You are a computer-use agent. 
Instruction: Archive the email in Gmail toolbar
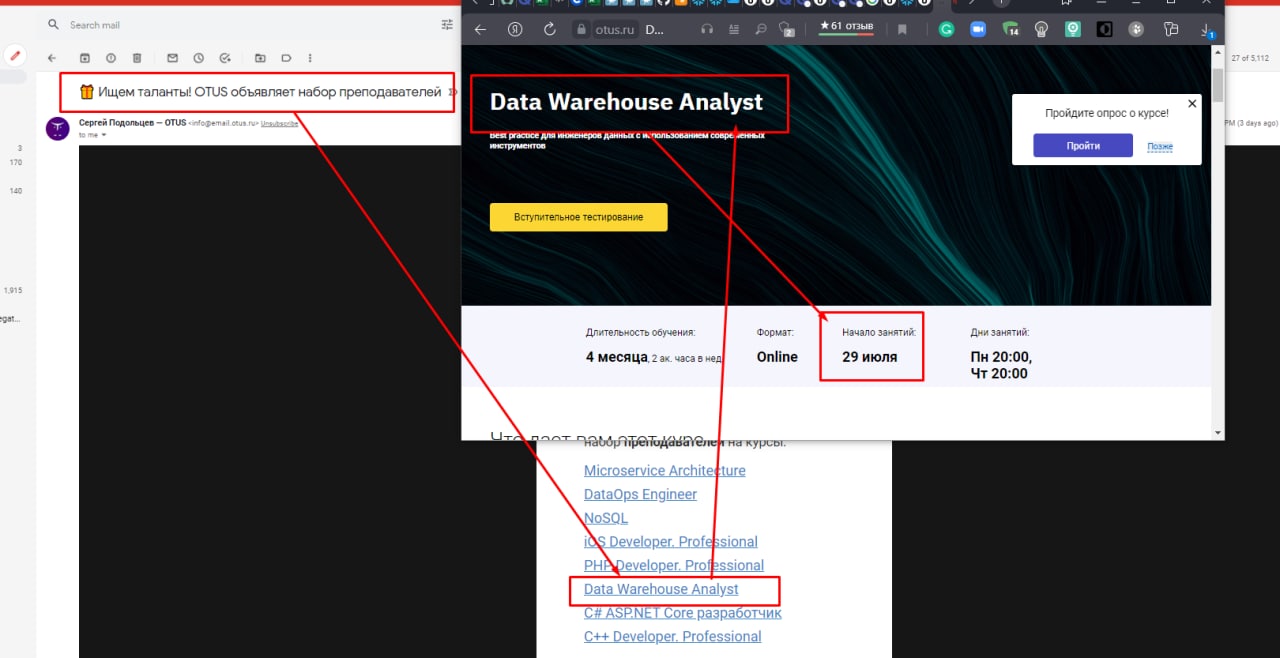[84, 58]
